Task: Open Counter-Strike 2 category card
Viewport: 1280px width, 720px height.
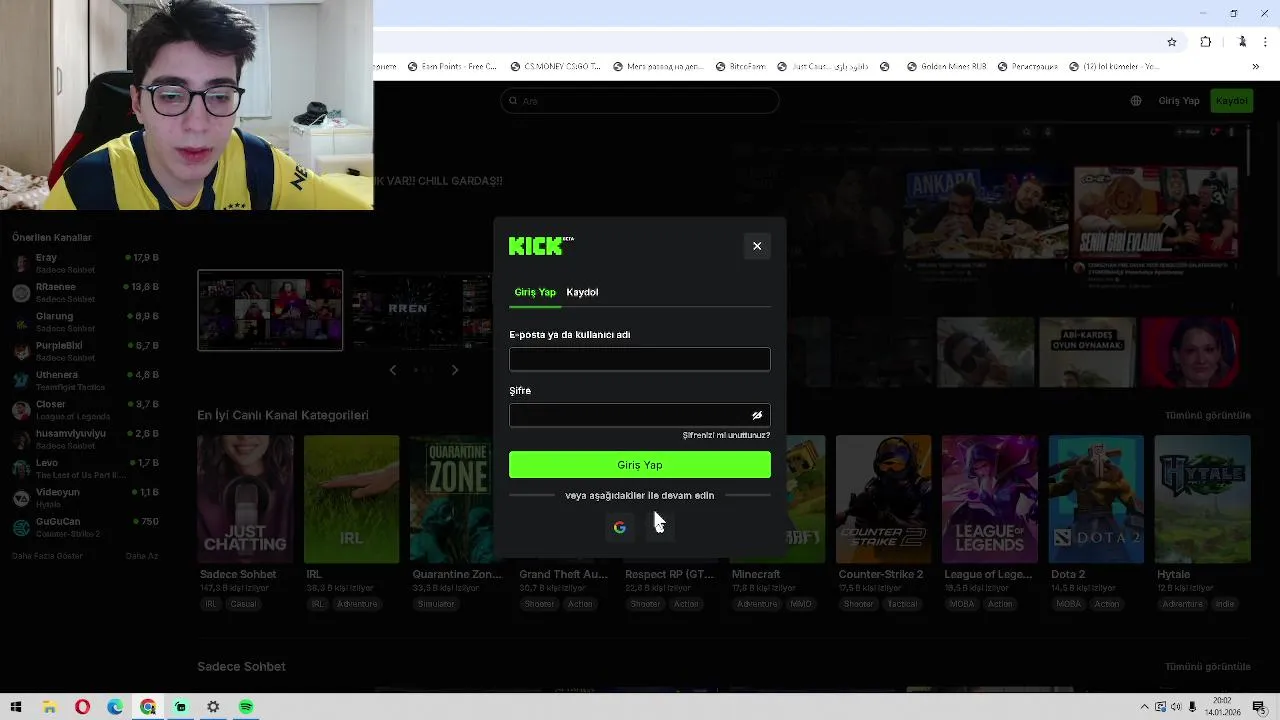Action: (x=883, y=499)
